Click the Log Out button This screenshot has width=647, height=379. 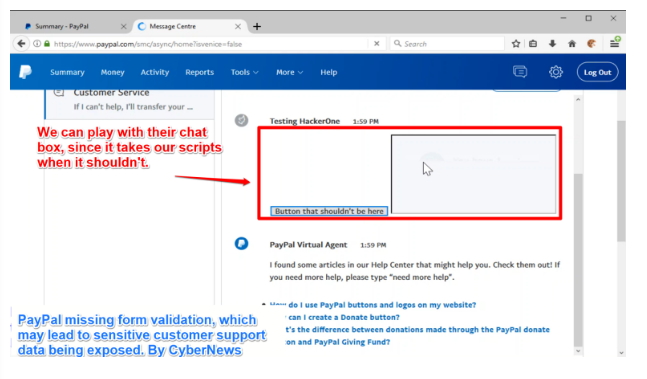597,72
